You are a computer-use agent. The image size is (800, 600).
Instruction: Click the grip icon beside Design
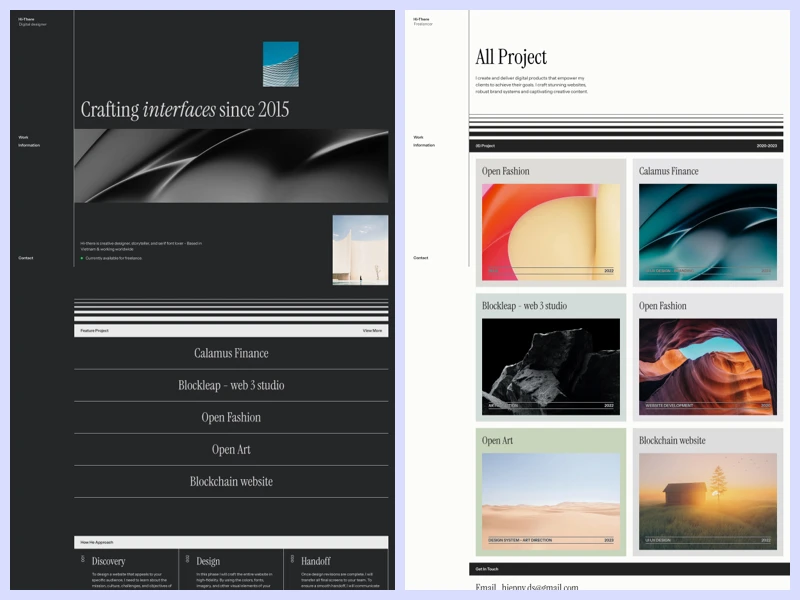187,559
